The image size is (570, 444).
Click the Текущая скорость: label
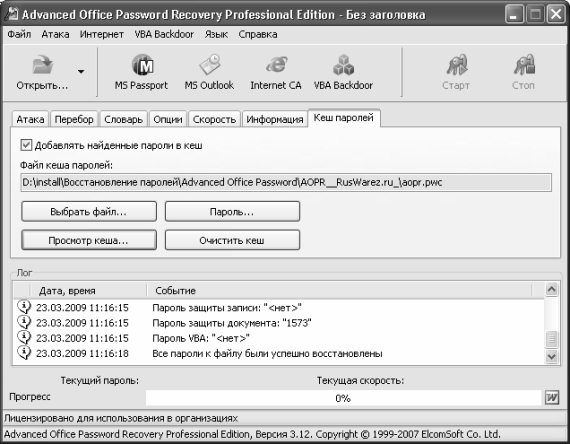click(360, 380)
